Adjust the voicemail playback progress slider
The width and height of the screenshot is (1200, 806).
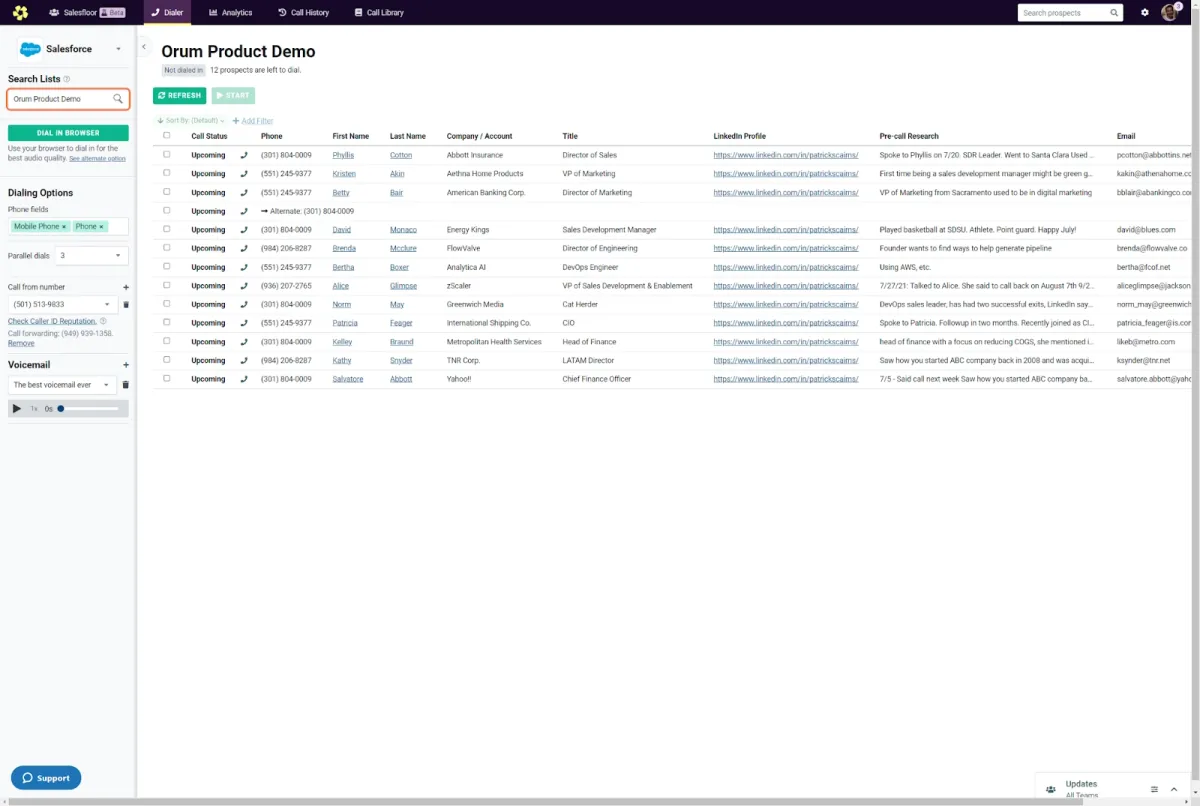click(x=89, y=408)
